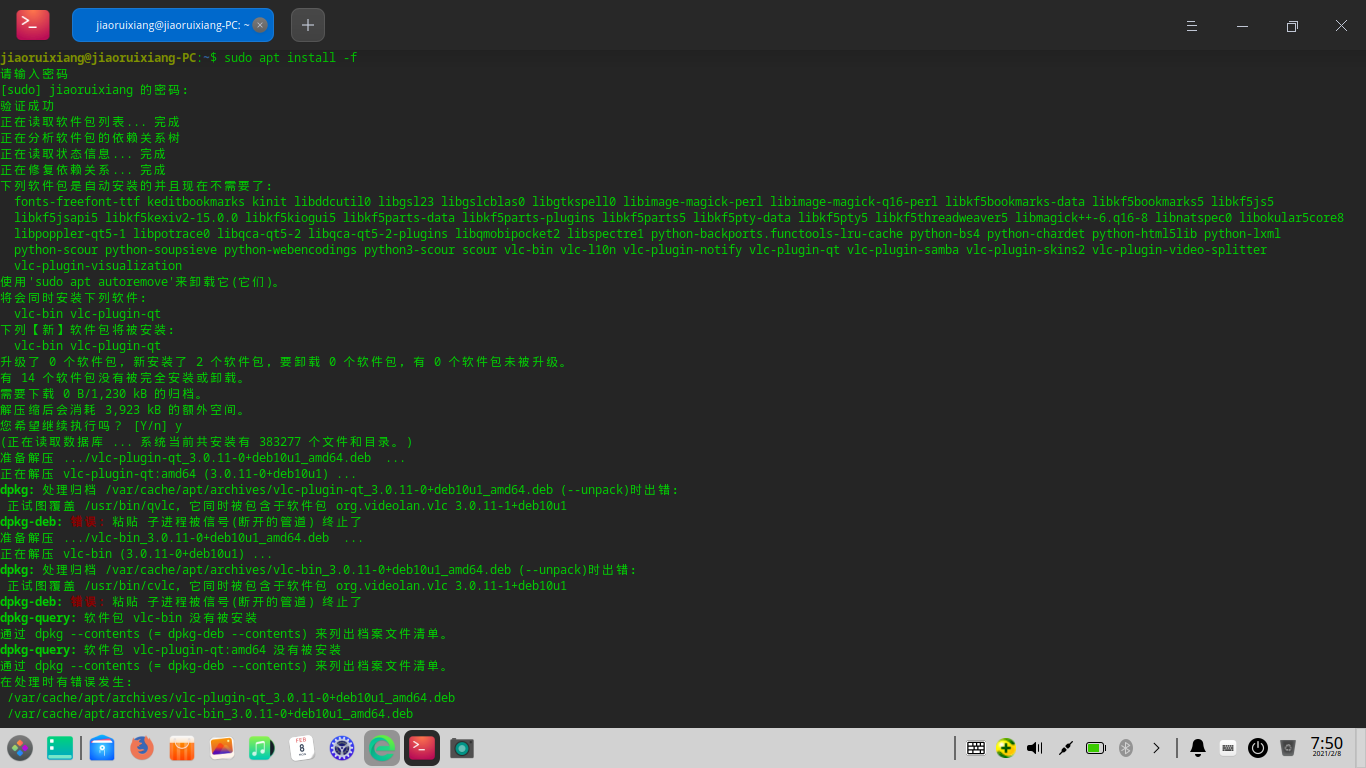Open the network plug tray icon
This screenshot has height=768, width=1366.
click(1065, 748)
